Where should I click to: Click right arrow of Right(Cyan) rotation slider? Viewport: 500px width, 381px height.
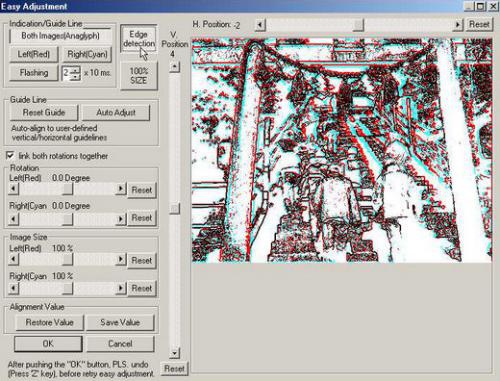(121, 219)
